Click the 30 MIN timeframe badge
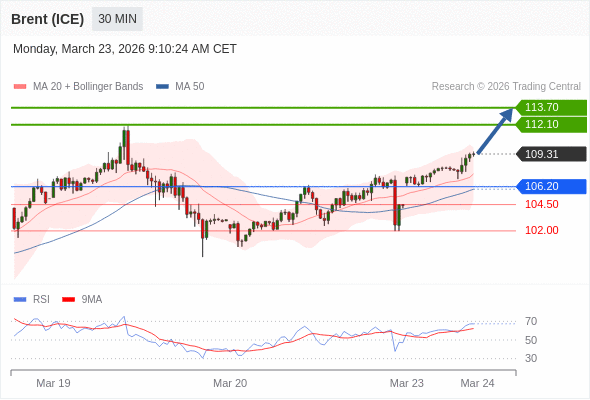Image resolution: width=590 pixels, height=400 pixels. [117, 19]
